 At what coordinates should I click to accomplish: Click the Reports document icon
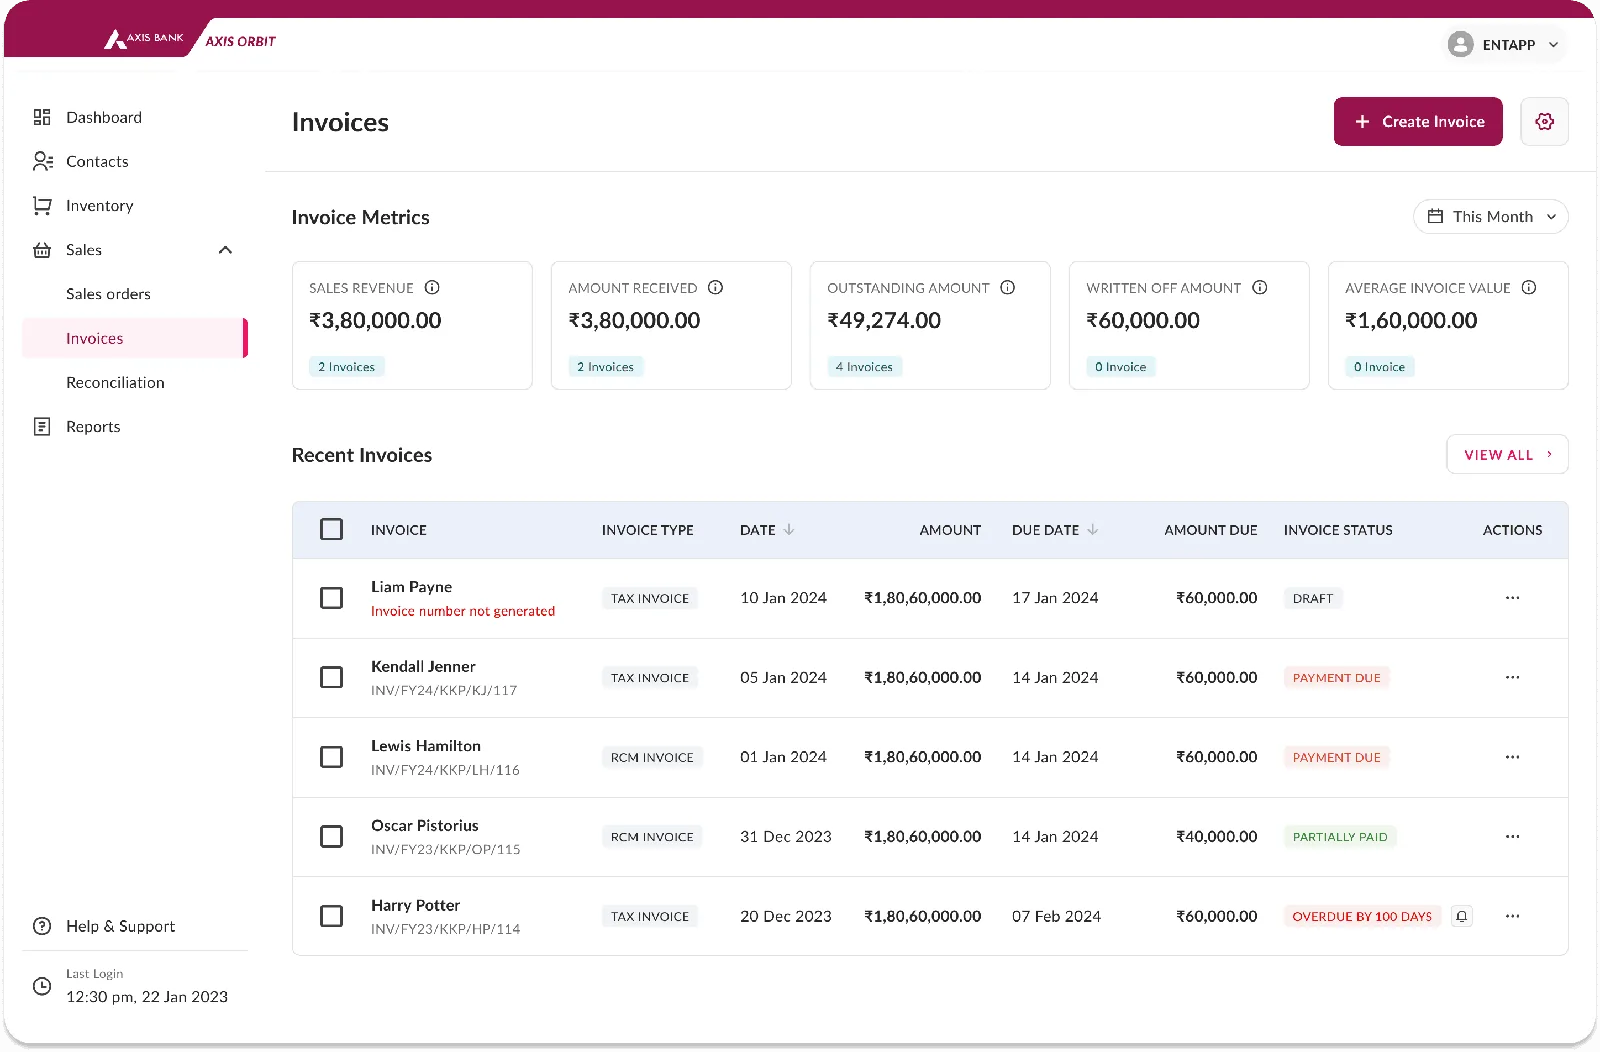pos(42,427)
